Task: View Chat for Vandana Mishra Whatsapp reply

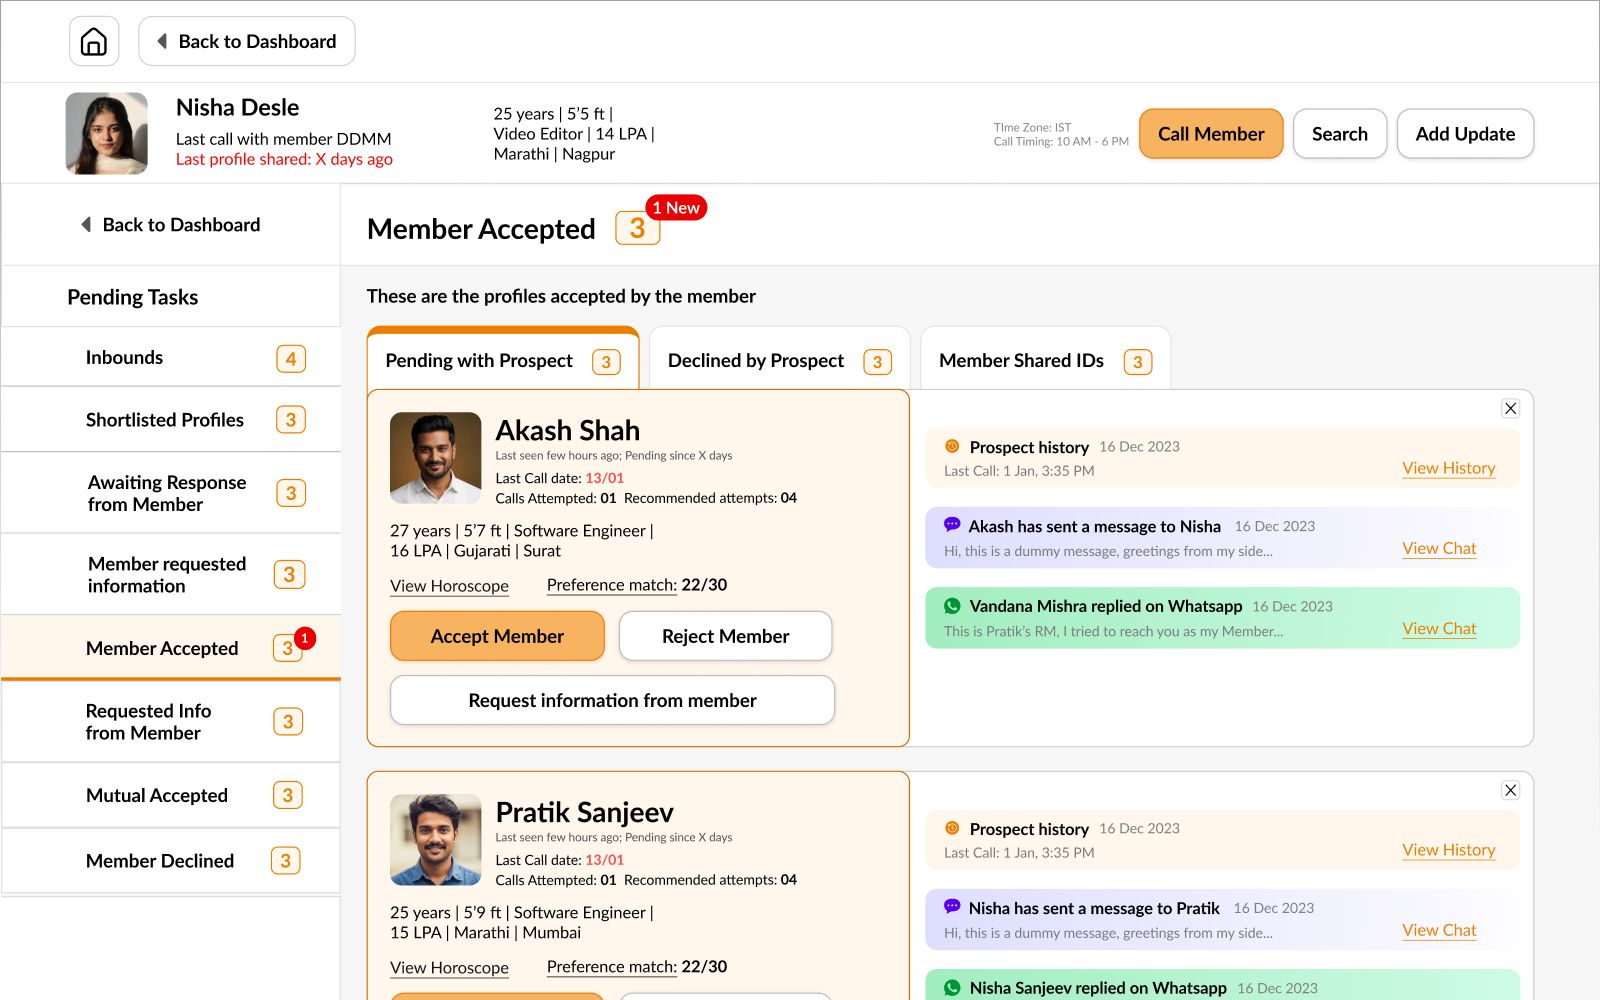Action: pos(1439,628)
